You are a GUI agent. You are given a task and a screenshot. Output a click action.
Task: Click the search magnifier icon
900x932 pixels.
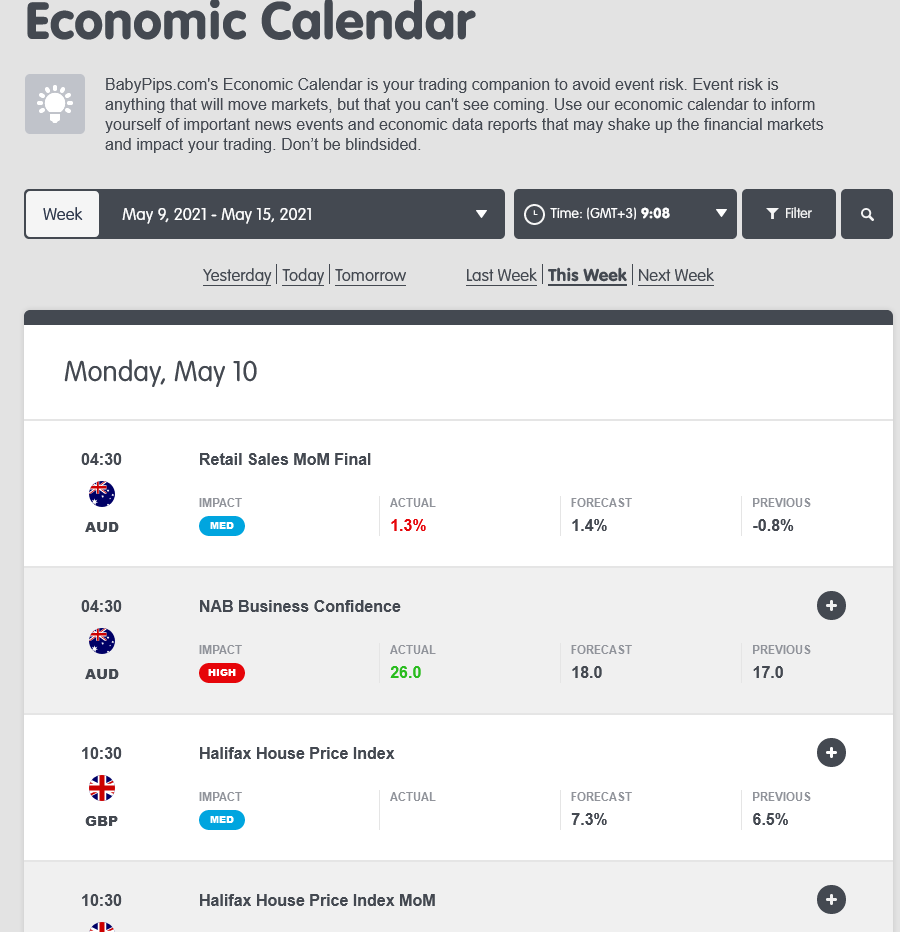click(x=866, y=213)
